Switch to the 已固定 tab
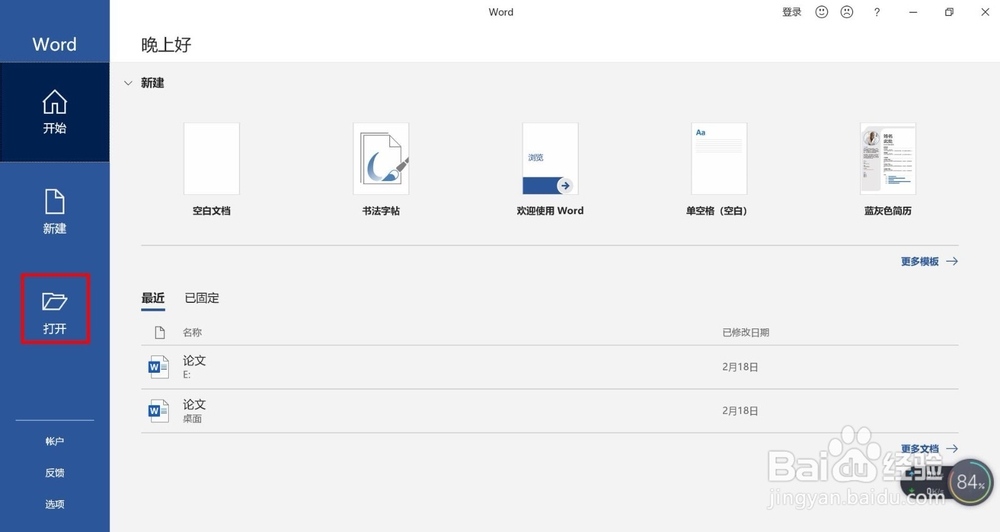Image resolution: width=1000 pixels, height=532 pixels. coord(202,298)
